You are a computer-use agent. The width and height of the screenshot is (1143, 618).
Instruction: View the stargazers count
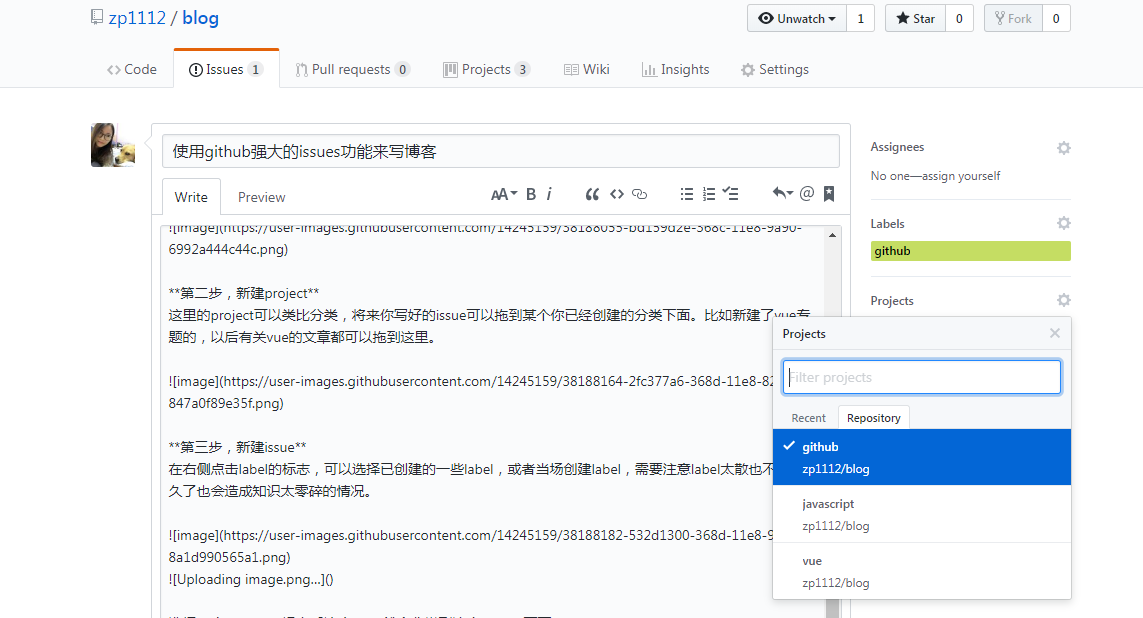point(959,18)
